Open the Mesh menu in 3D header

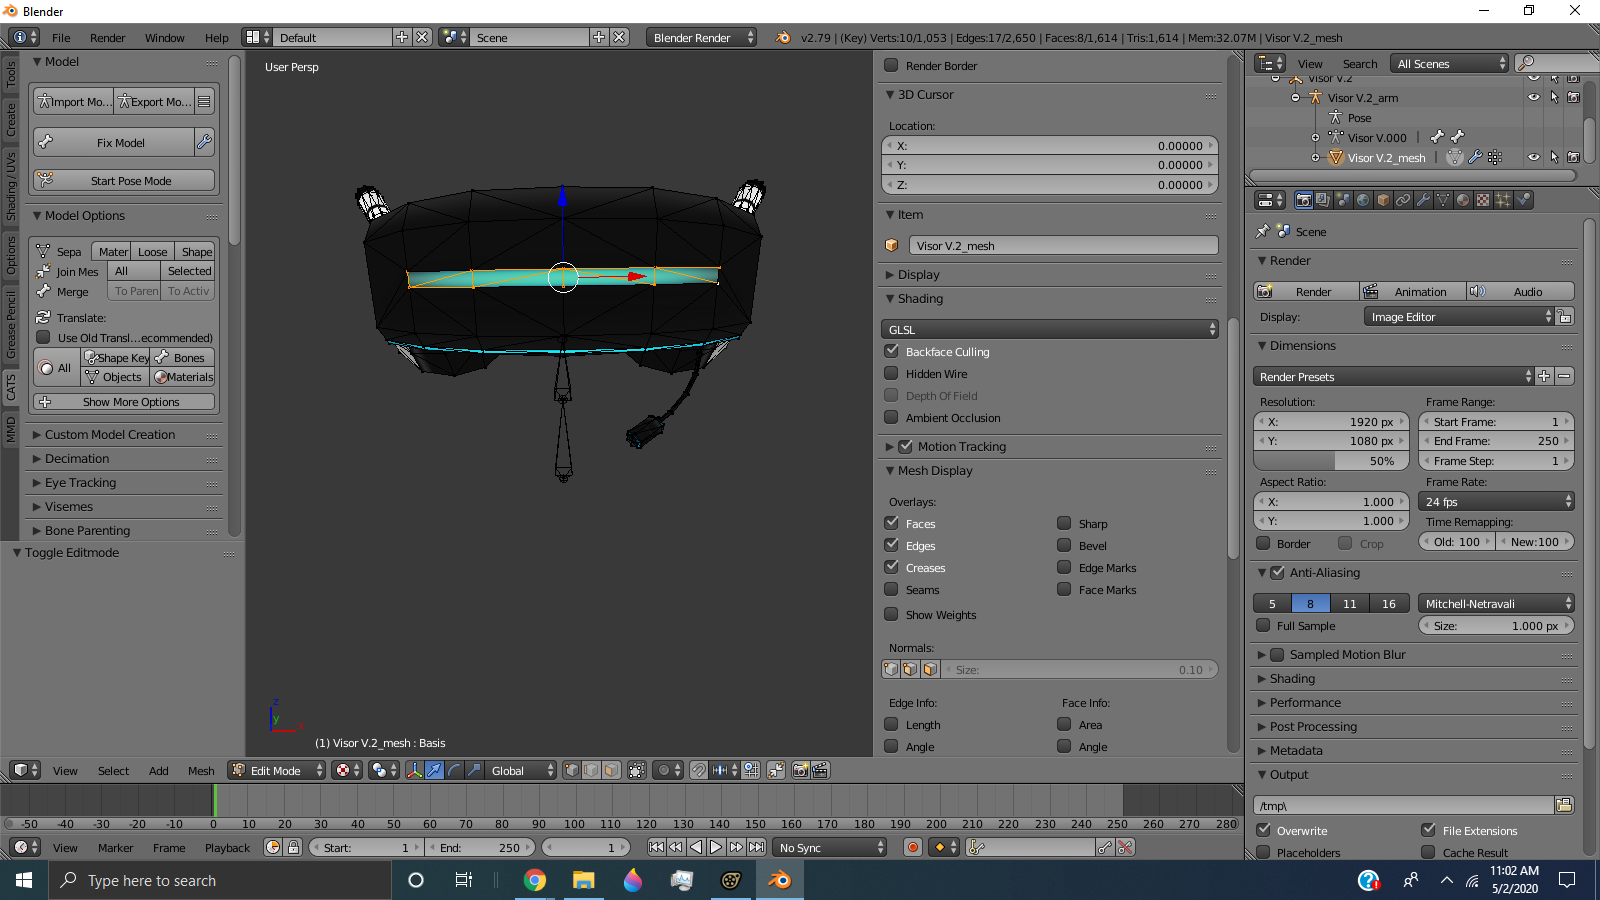click(x=201, y=770)
